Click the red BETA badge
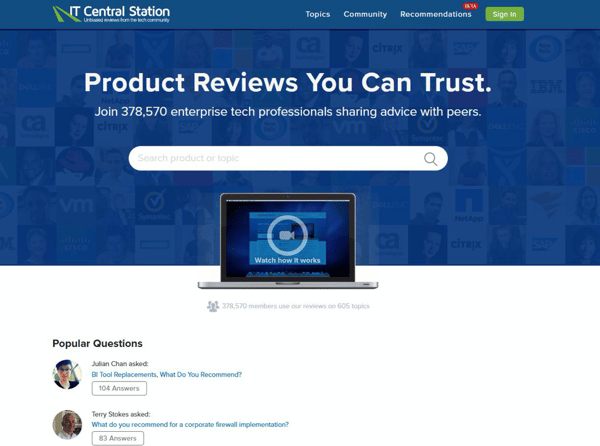 (x=469, y=6)
